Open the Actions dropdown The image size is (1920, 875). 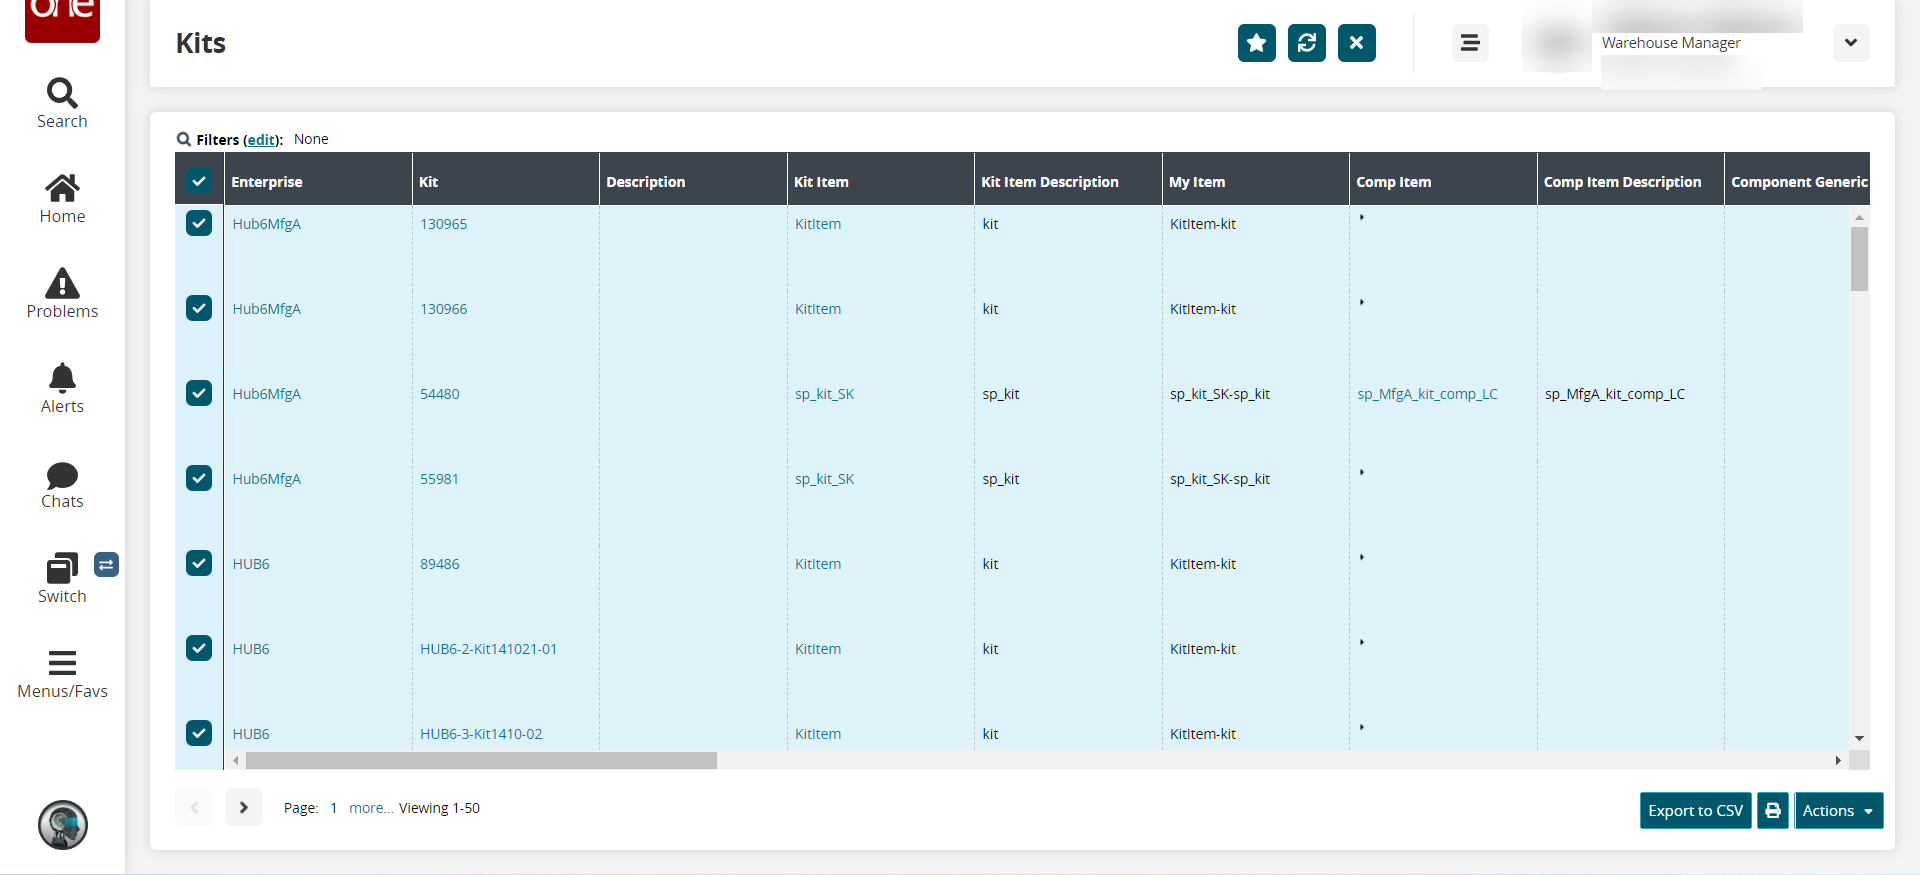(1838, 811)
